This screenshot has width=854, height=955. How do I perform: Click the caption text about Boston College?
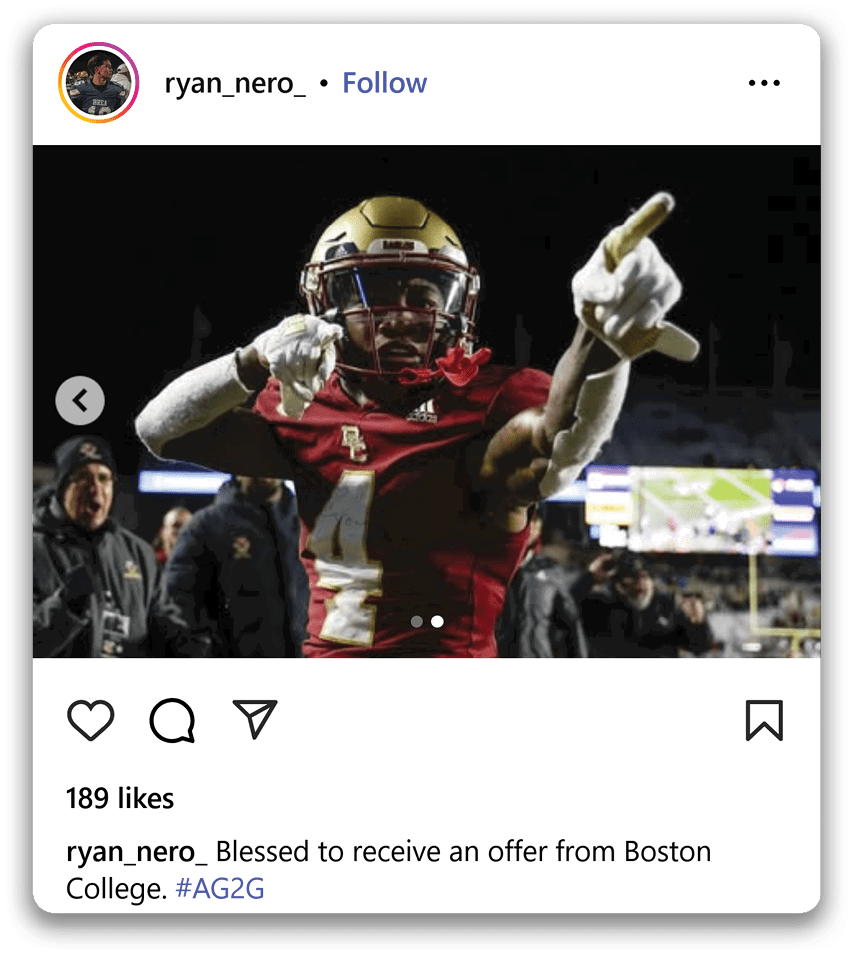click(460, 852)
